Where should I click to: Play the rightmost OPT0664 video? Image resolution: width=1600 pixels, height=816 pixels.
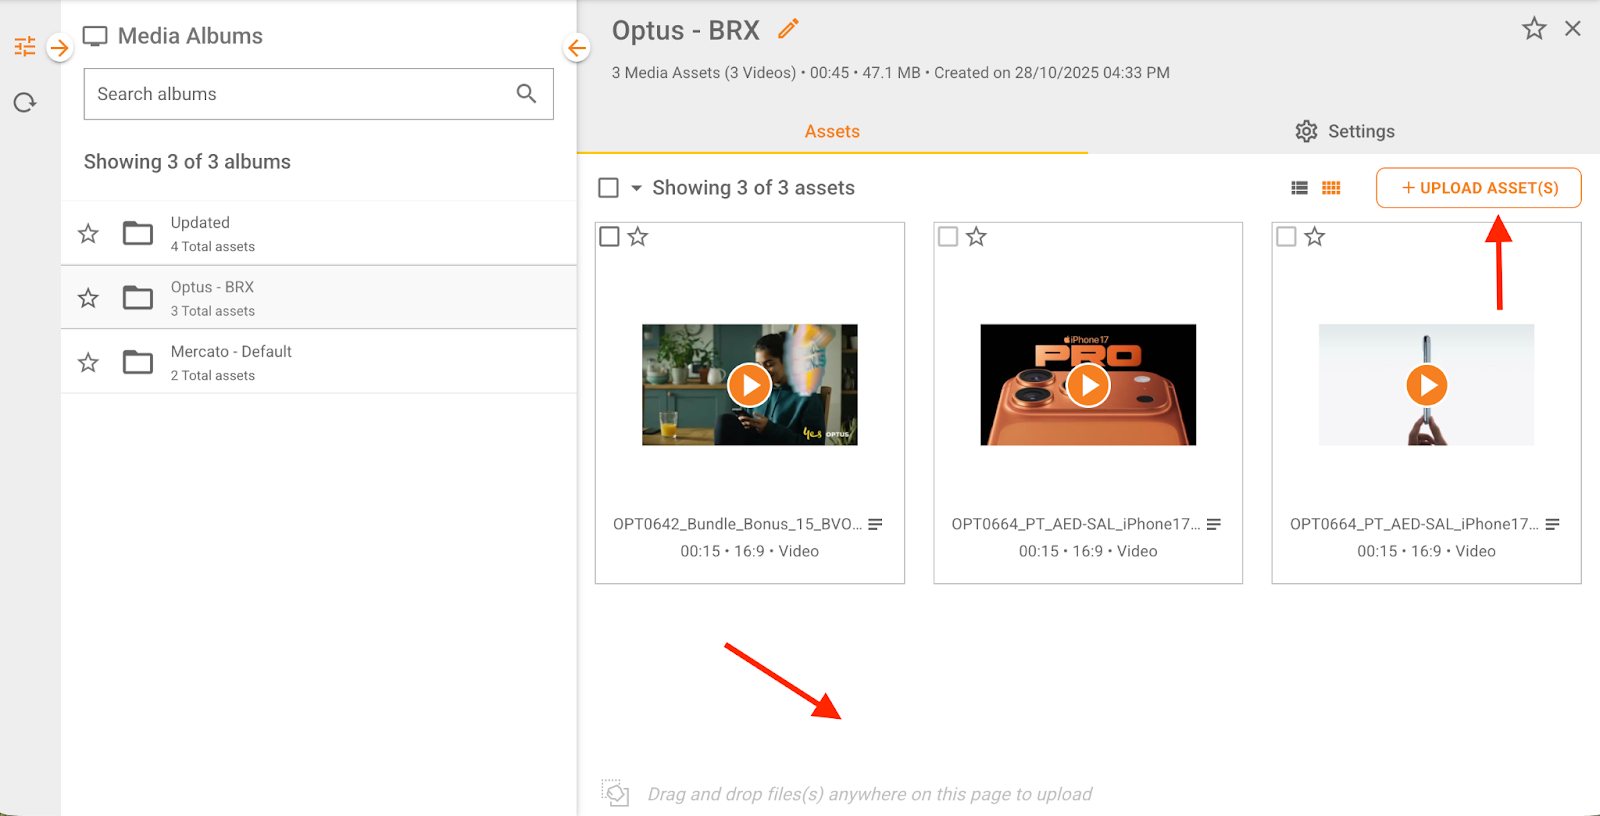[1427, 385]
